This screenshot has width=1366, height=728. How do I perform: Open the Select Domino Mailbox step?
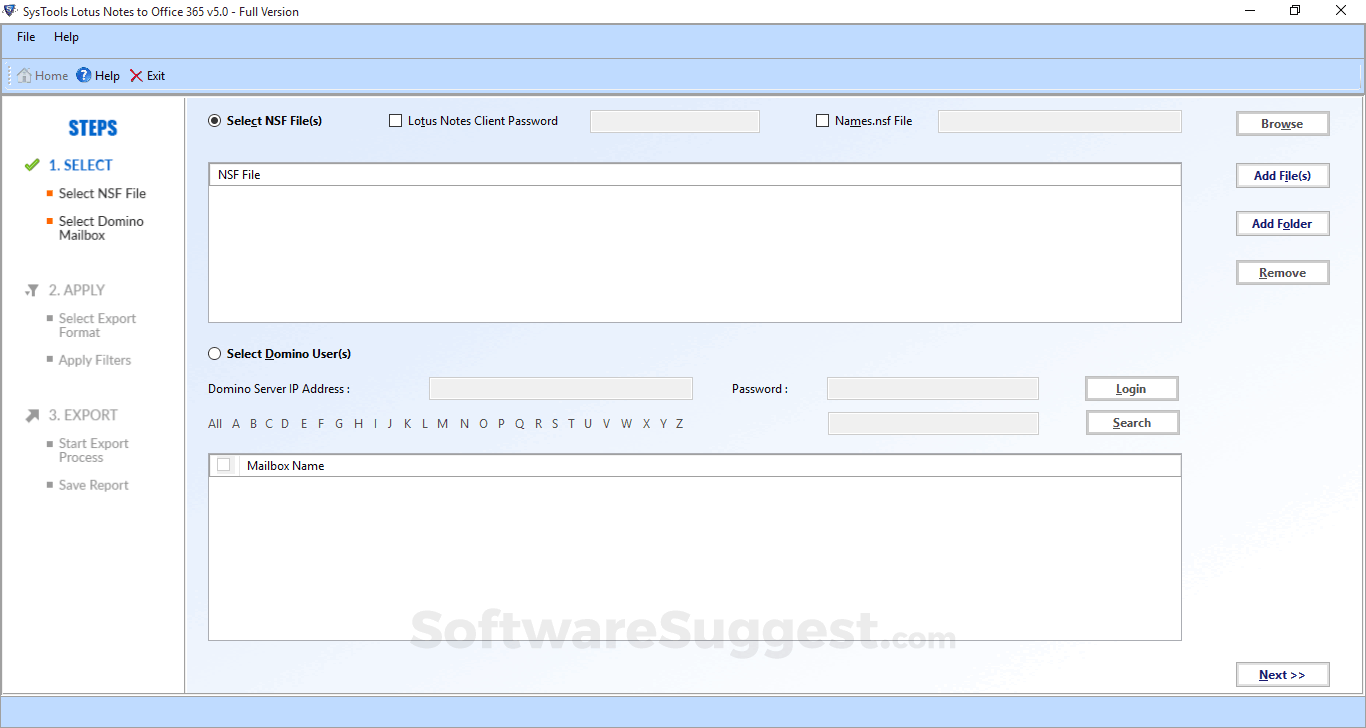(101, 228)
